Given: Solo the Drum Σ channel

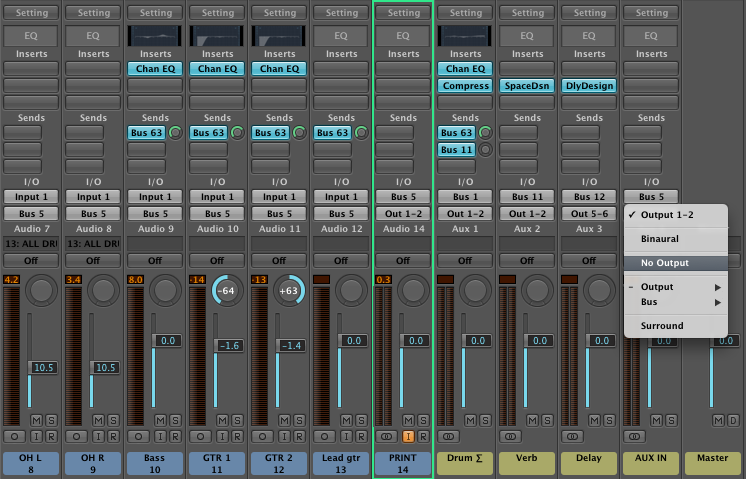Looking at the screenshot, I should (x=485, y=420).
